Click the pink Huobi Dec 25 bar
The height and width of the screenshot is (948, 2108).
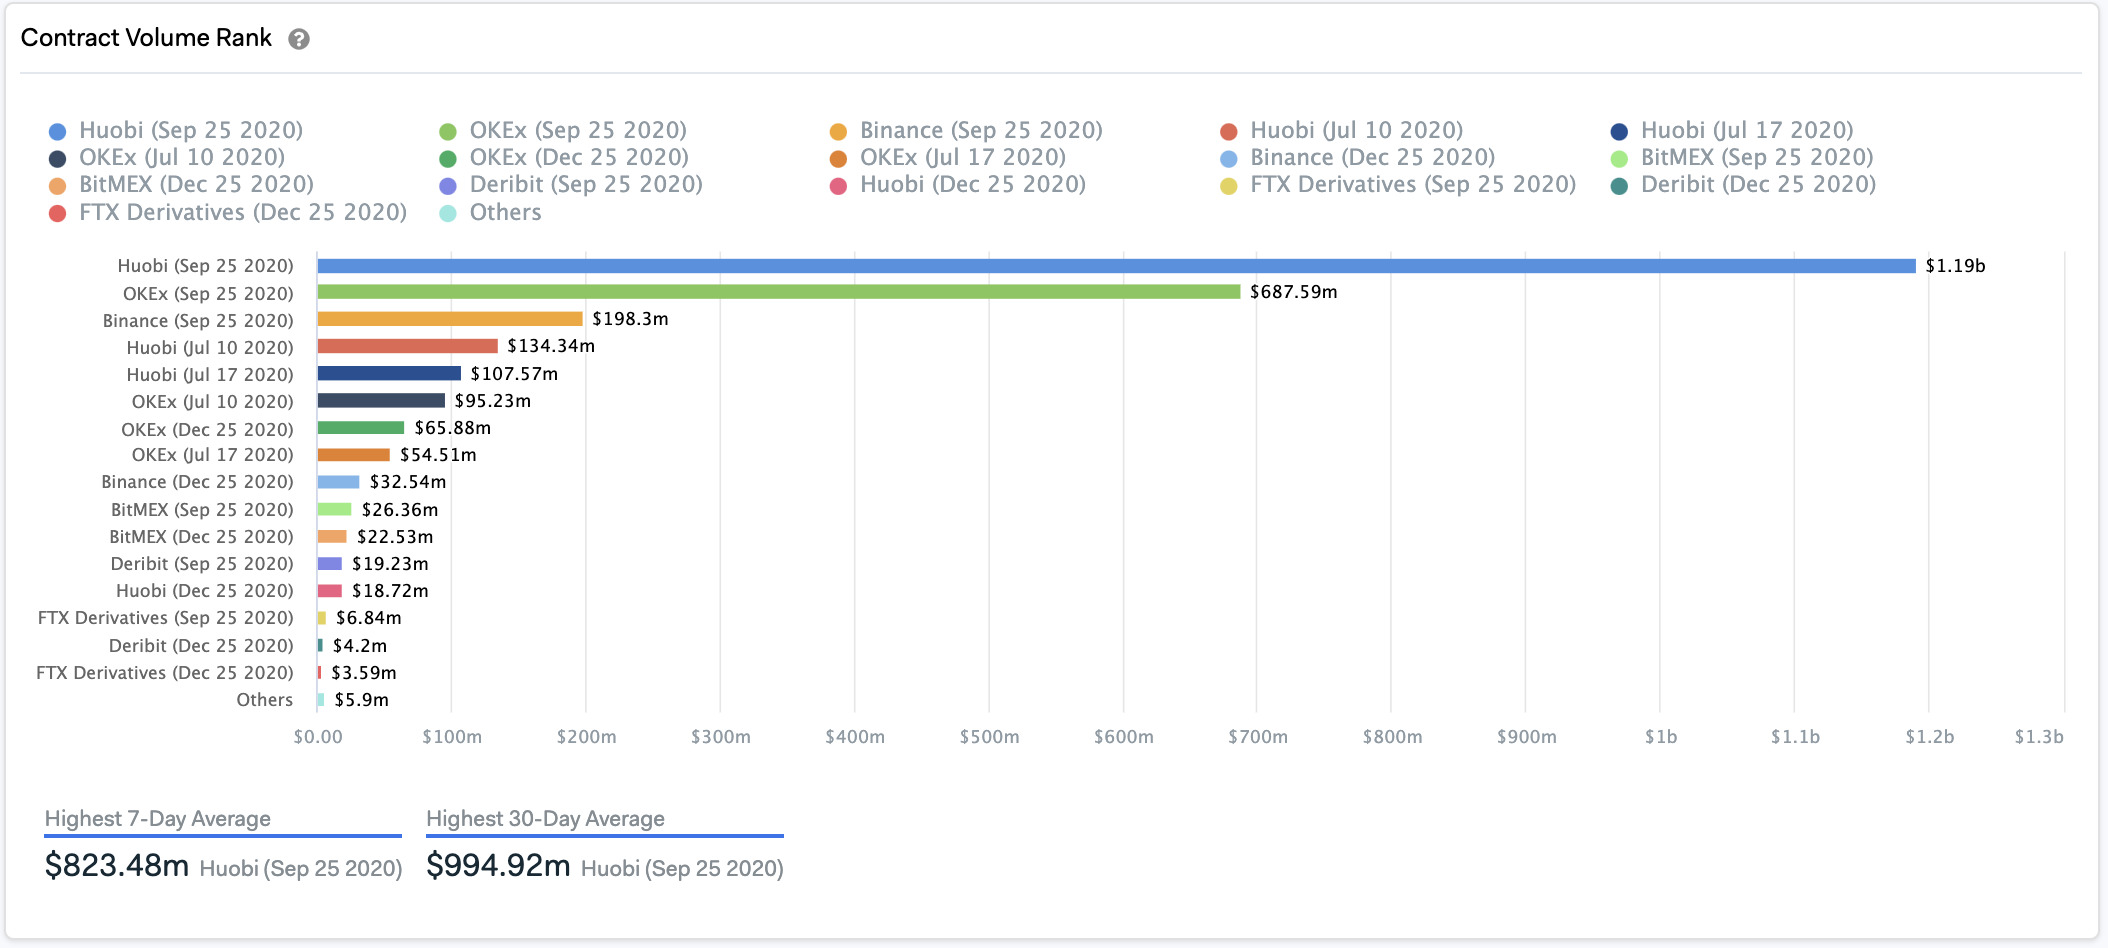click(x=330, y=590)
